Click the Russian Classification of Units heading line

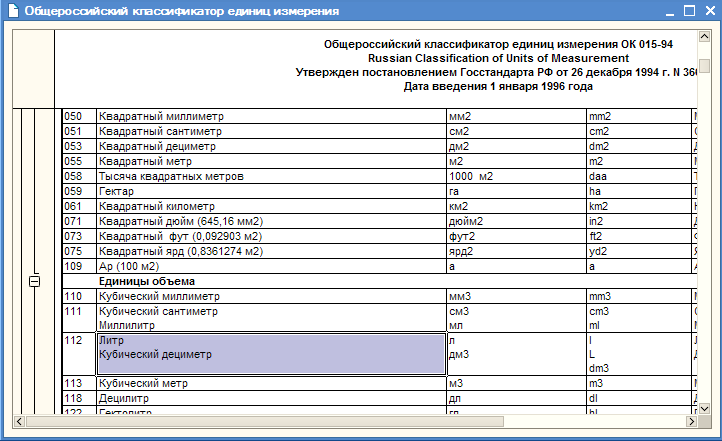(498, 58)
